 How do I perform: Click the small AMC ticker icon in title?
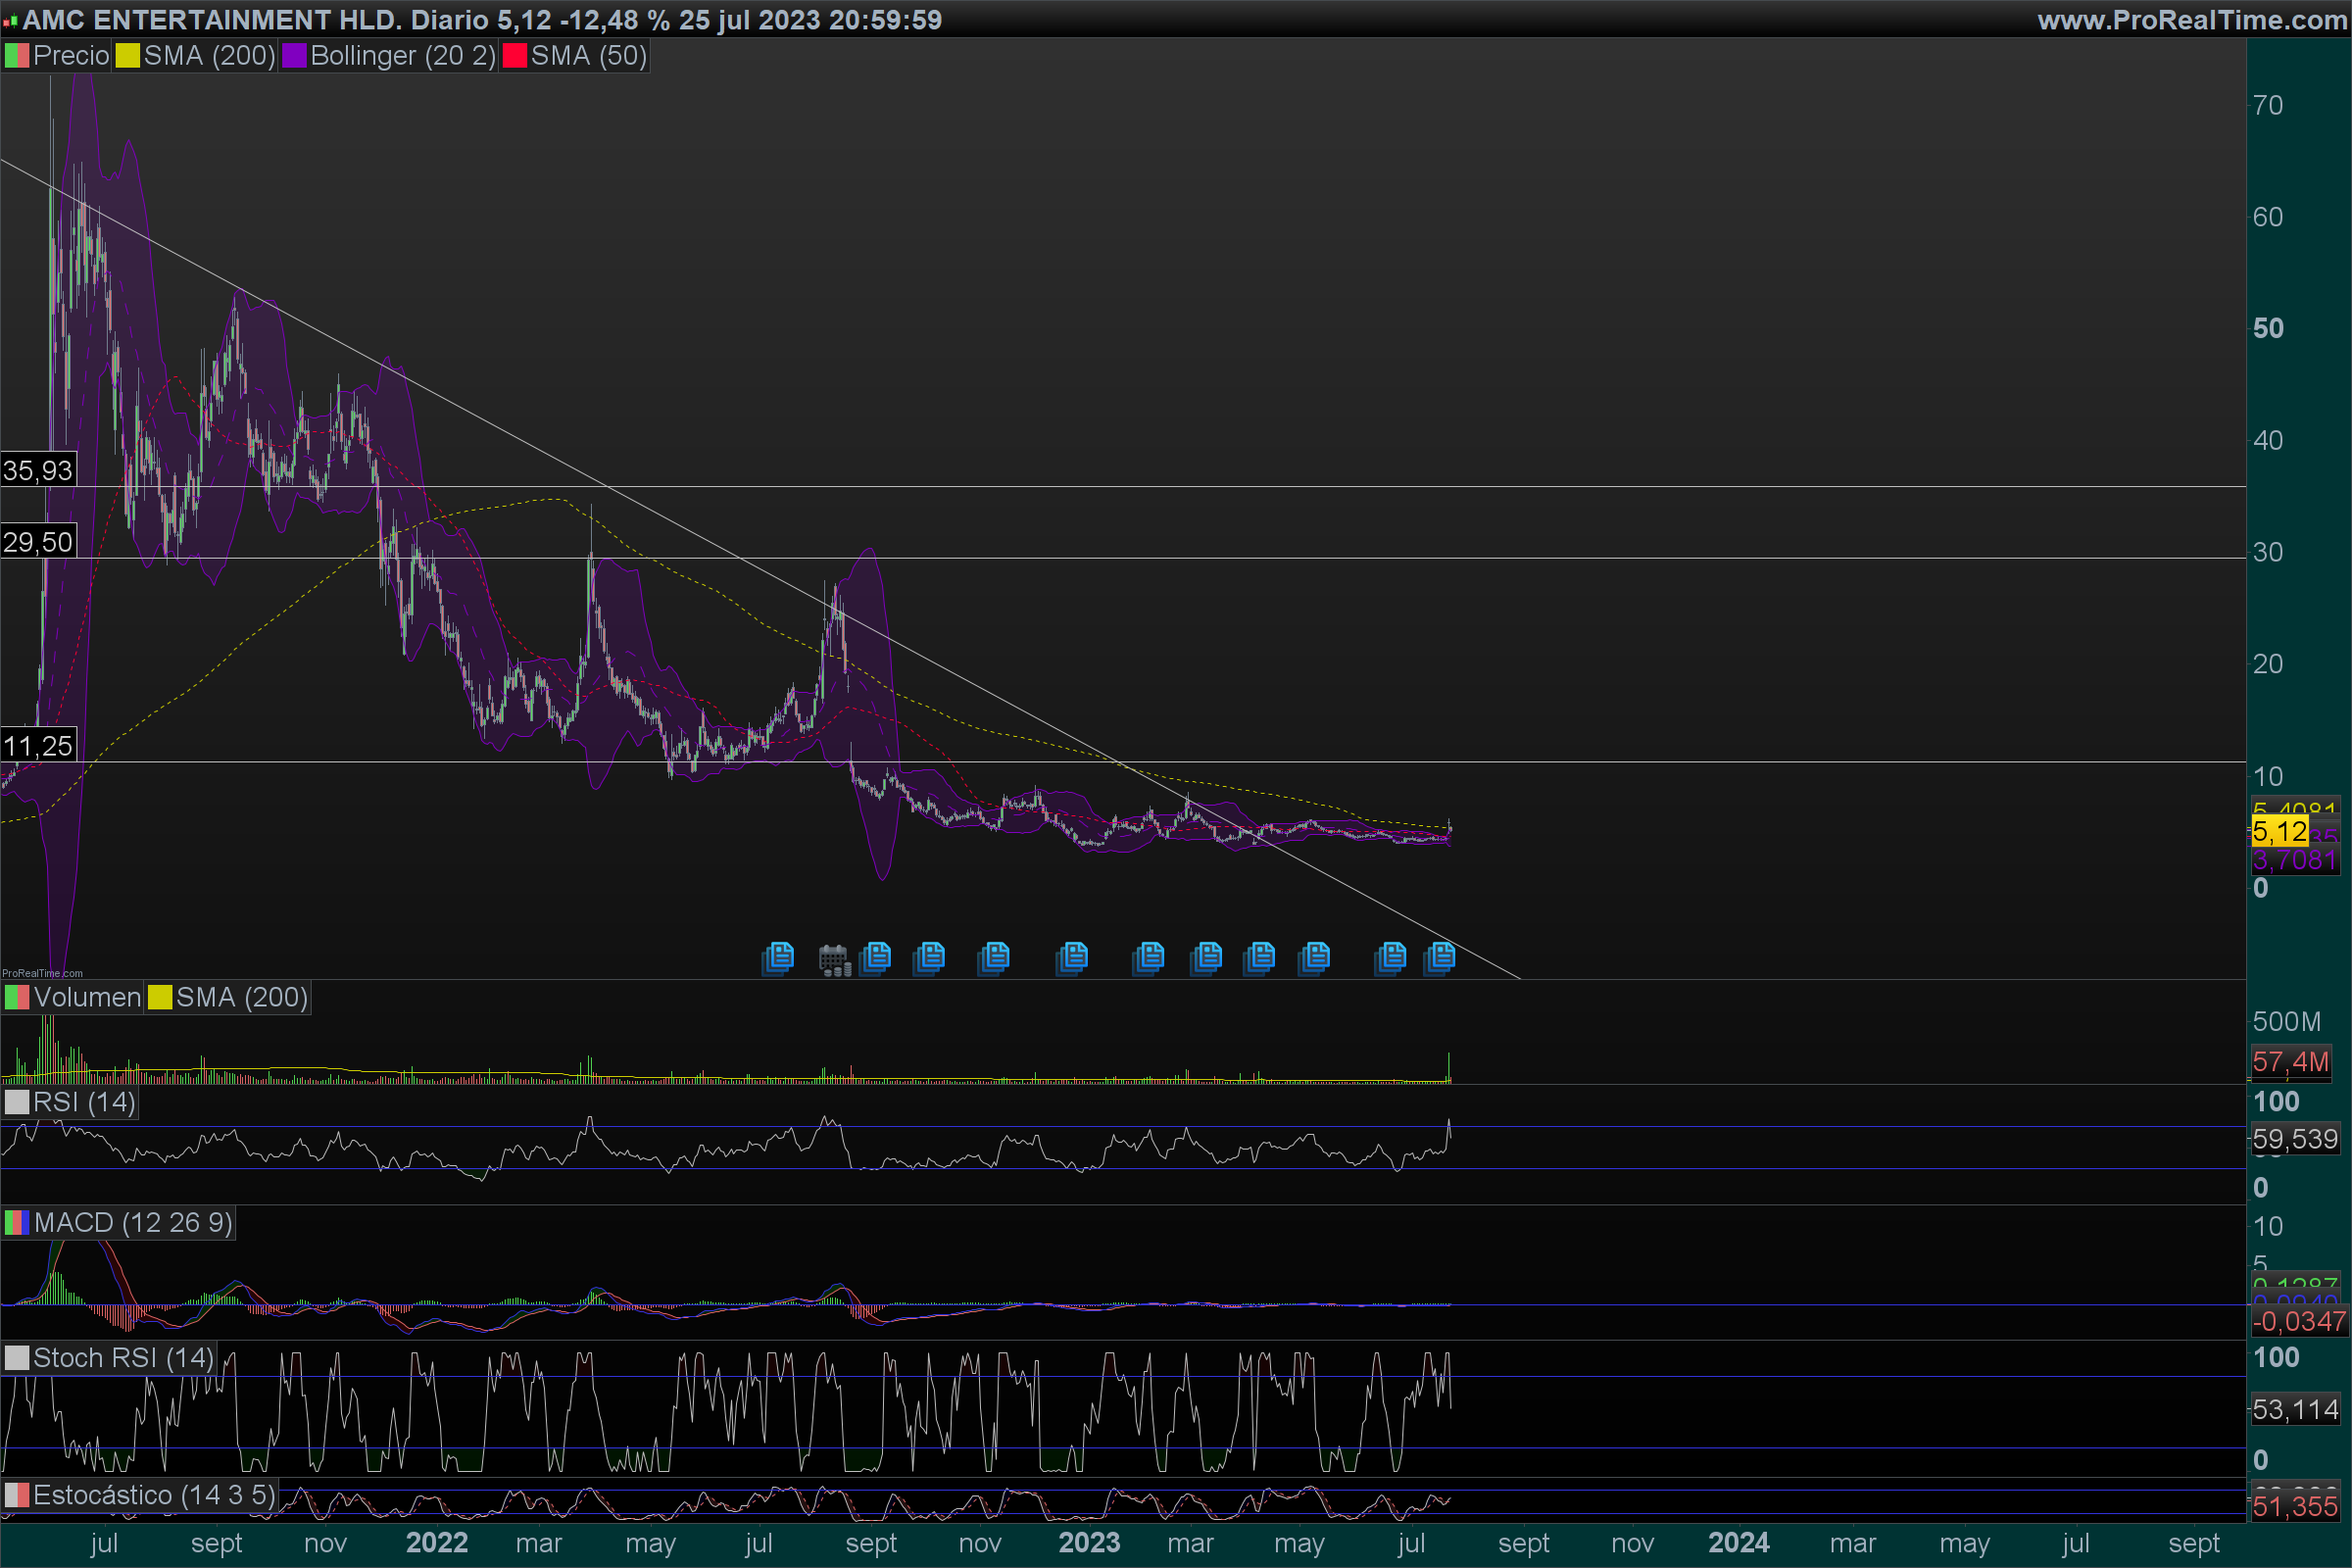pyautogui.click(x=10, y=20)
